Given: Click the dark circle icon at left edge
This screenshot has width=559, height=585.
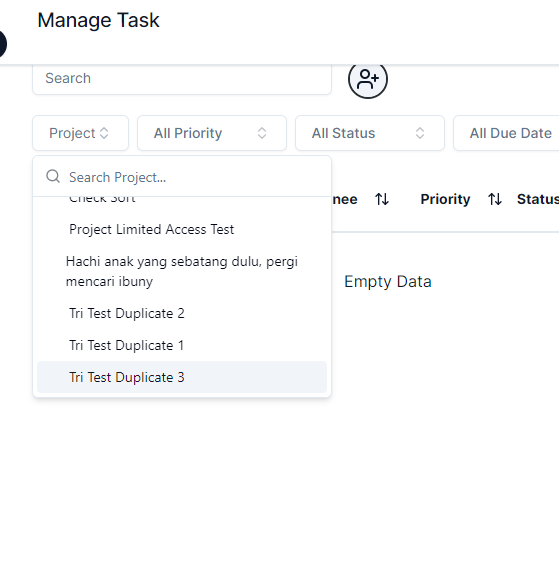Looking at the screenshot, I should (x=2, y=44).
